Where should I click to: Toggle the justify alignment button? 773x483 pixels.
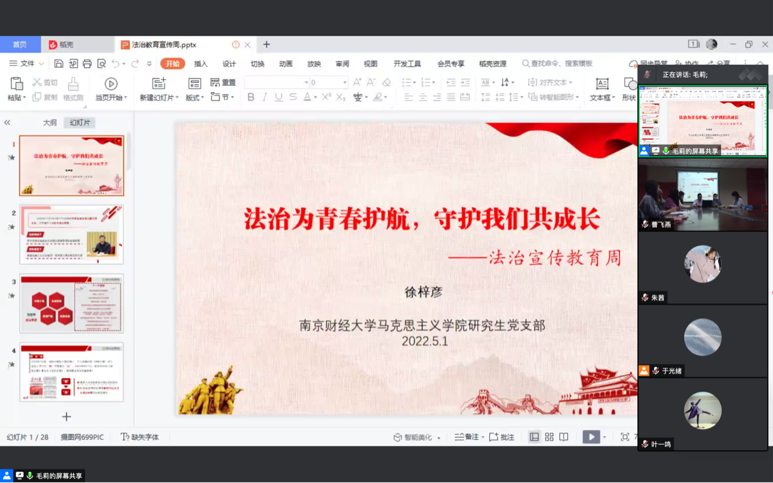click(451, 97)
